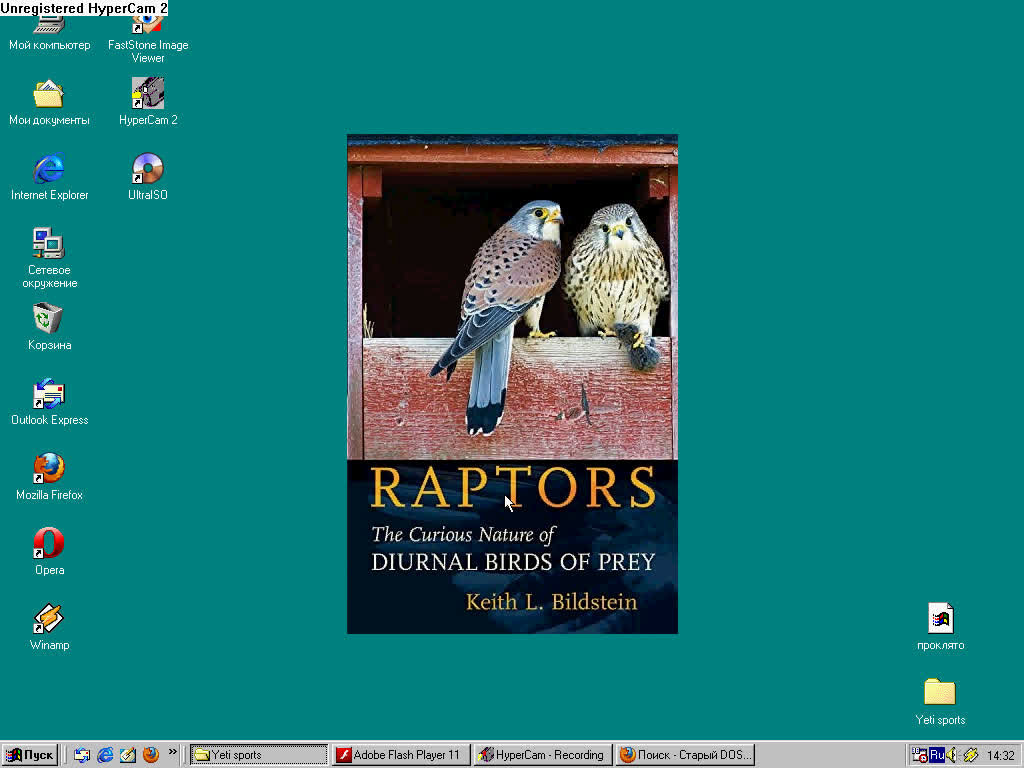Click the проклято file icon

pyautogui.click(x=940, y=619)
